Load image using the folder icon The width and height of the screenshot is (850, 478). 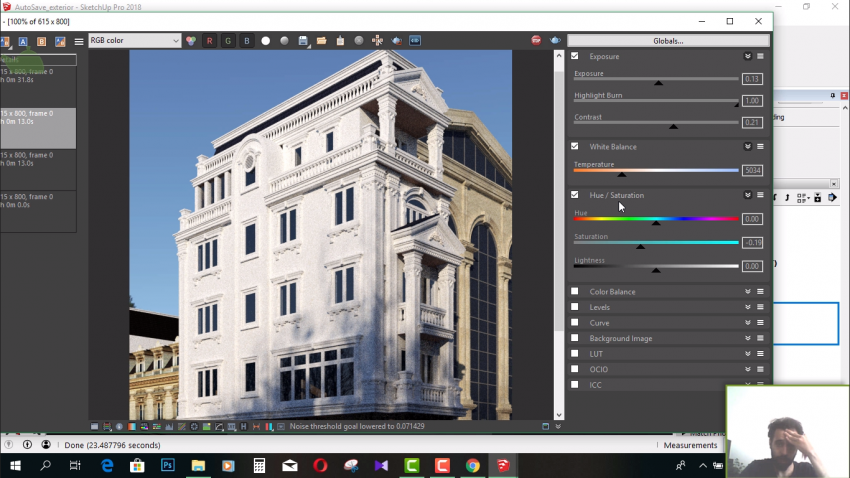pyautogui.click(x=321, y=41)
